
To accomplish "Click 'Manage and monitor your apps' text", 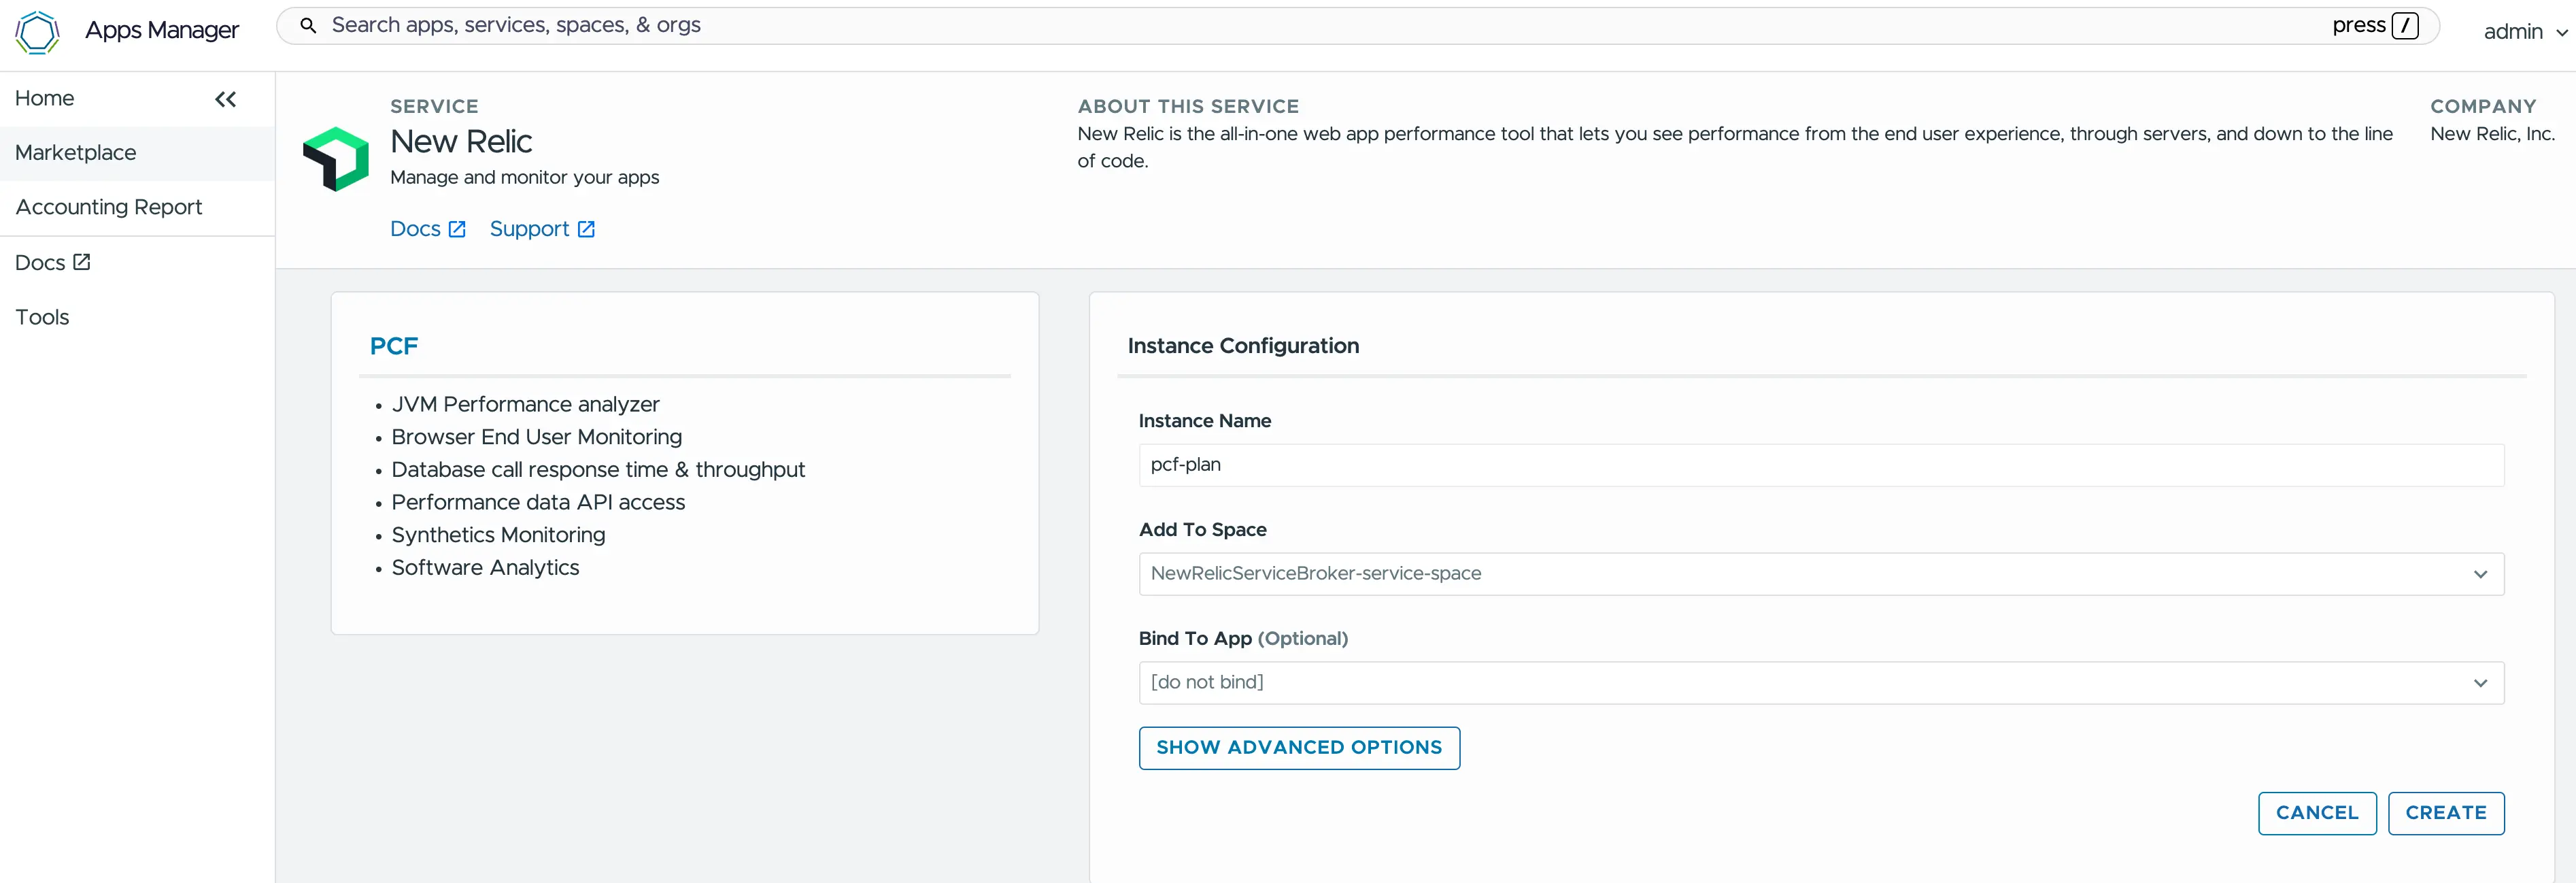I will point(524,177).
